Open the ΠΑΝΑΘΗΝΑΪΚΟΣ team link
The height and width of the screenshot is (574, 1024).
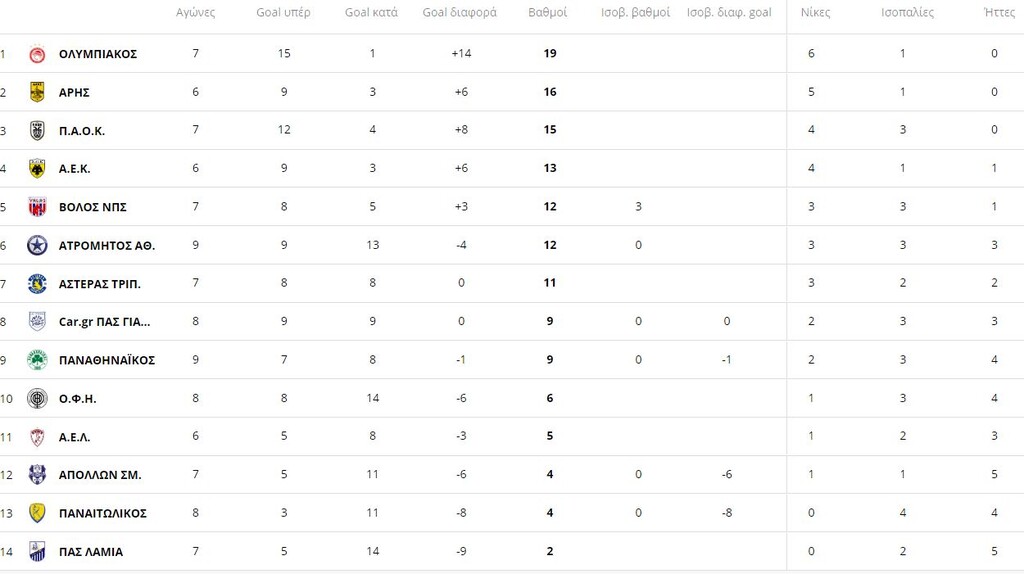click(107, 360)
